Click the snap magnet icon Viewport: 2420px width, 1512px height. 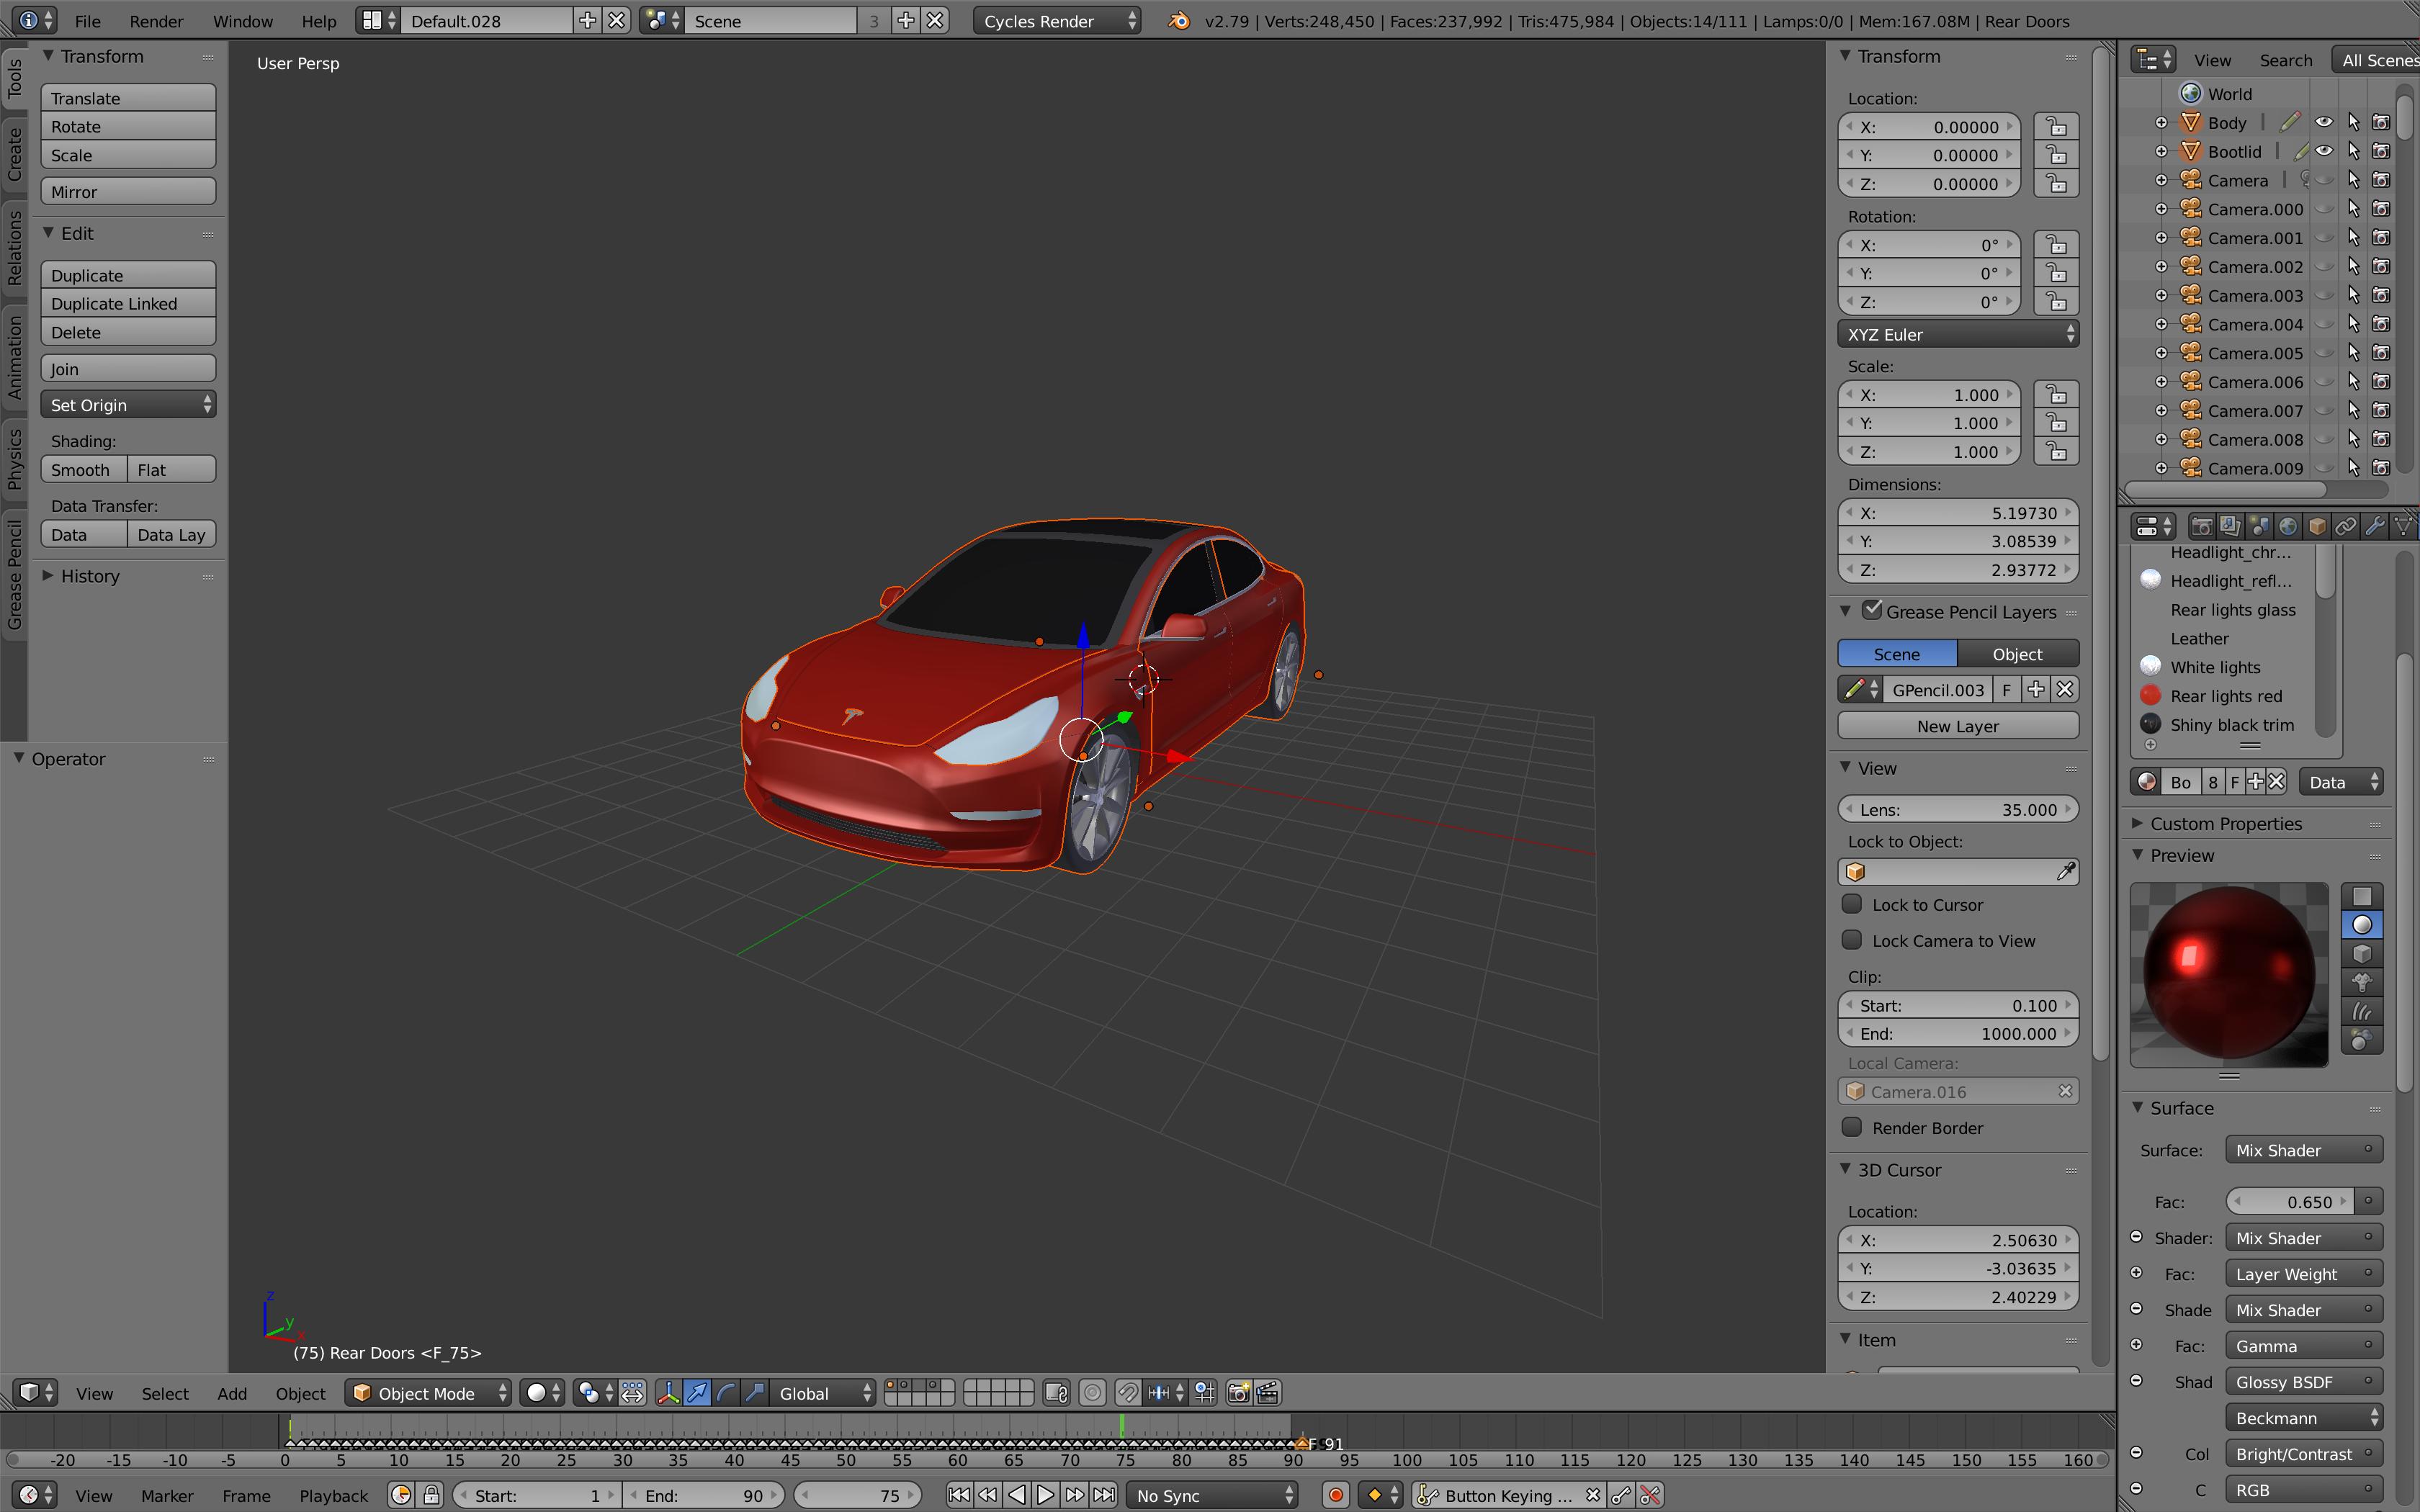[1128, 1393]
